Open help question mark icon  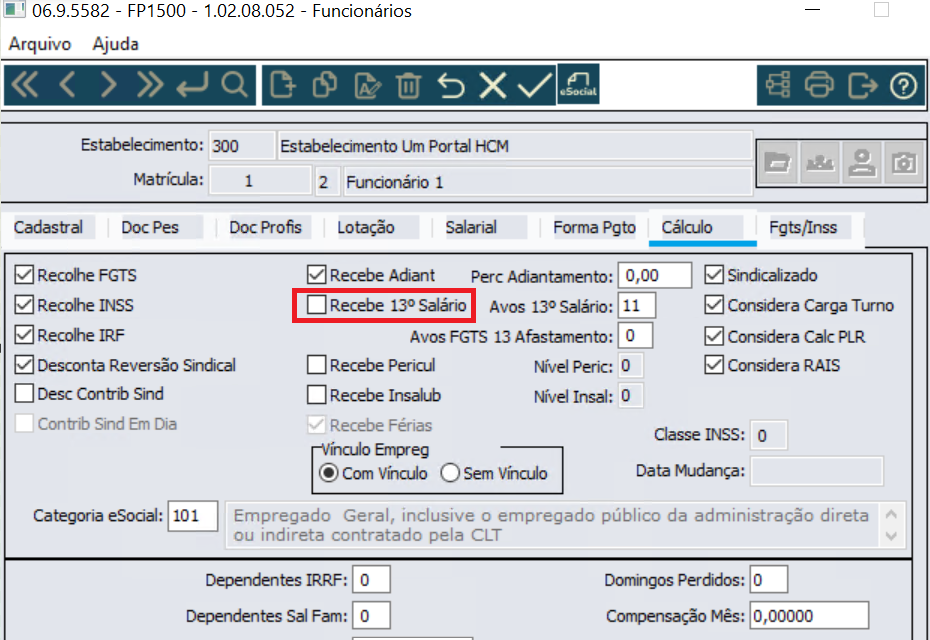[903, 85]
